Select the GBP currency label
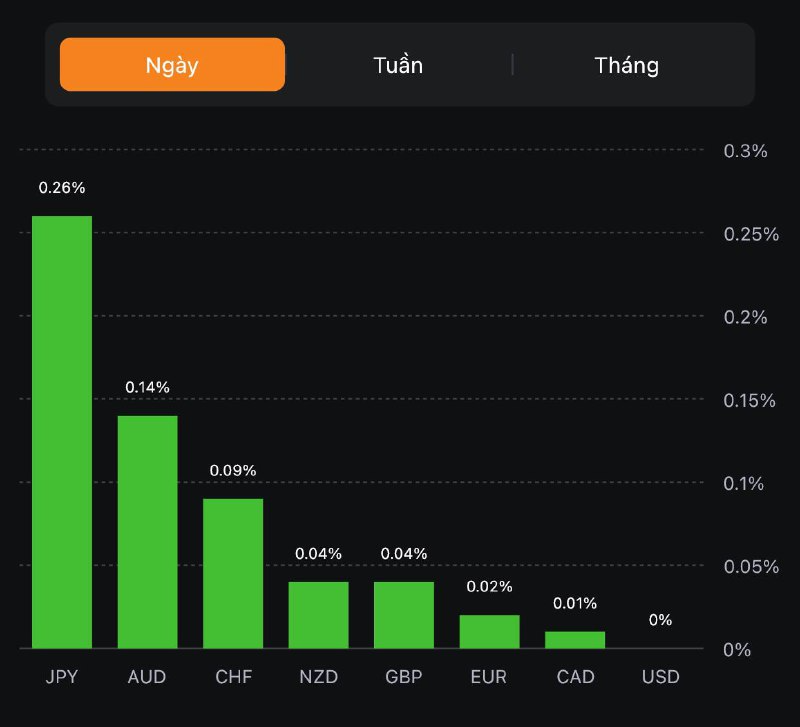Image resolution: width=800 pixels, height=727 pixels. [404, 677]
